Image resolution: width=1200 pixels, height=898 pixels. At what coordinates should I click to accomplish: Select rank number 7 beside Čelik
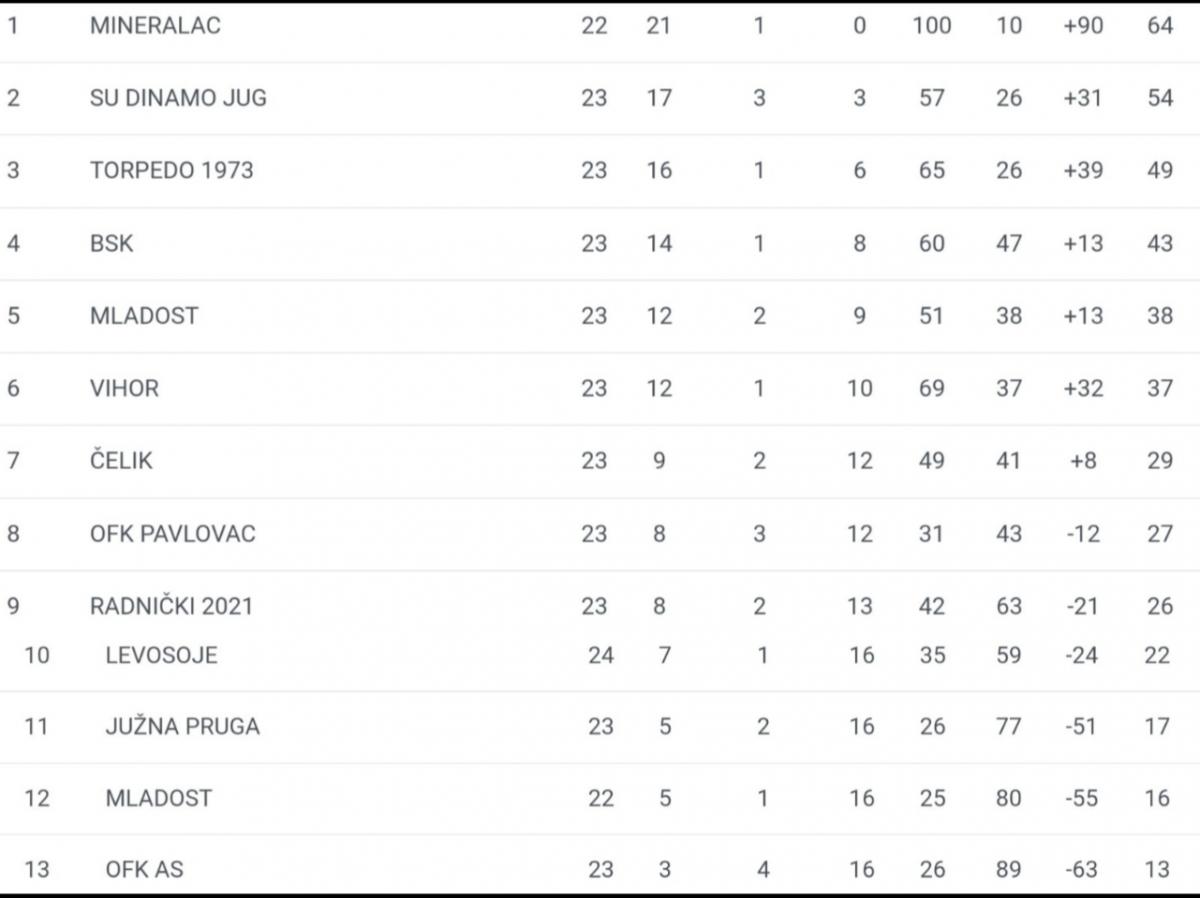pyautogui.click(x=13, y=461)
